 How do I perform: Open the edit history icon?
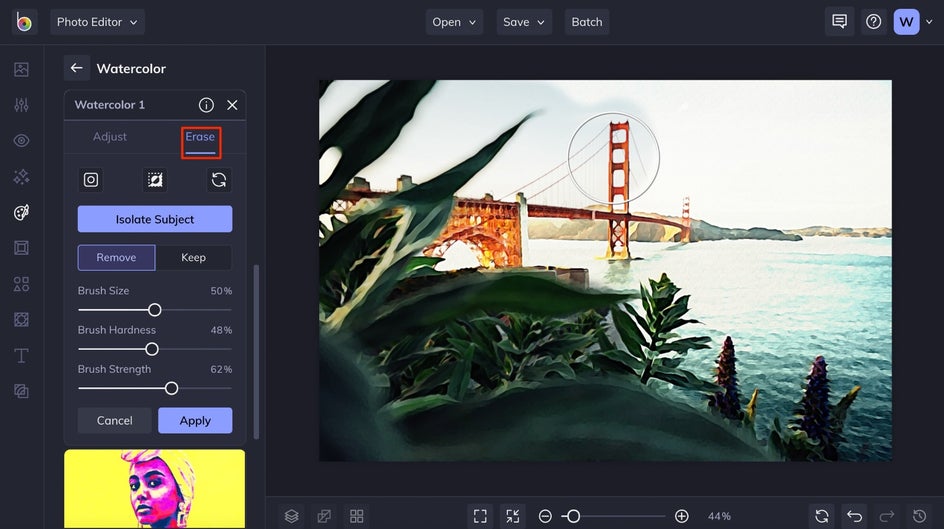click(919, 516)
